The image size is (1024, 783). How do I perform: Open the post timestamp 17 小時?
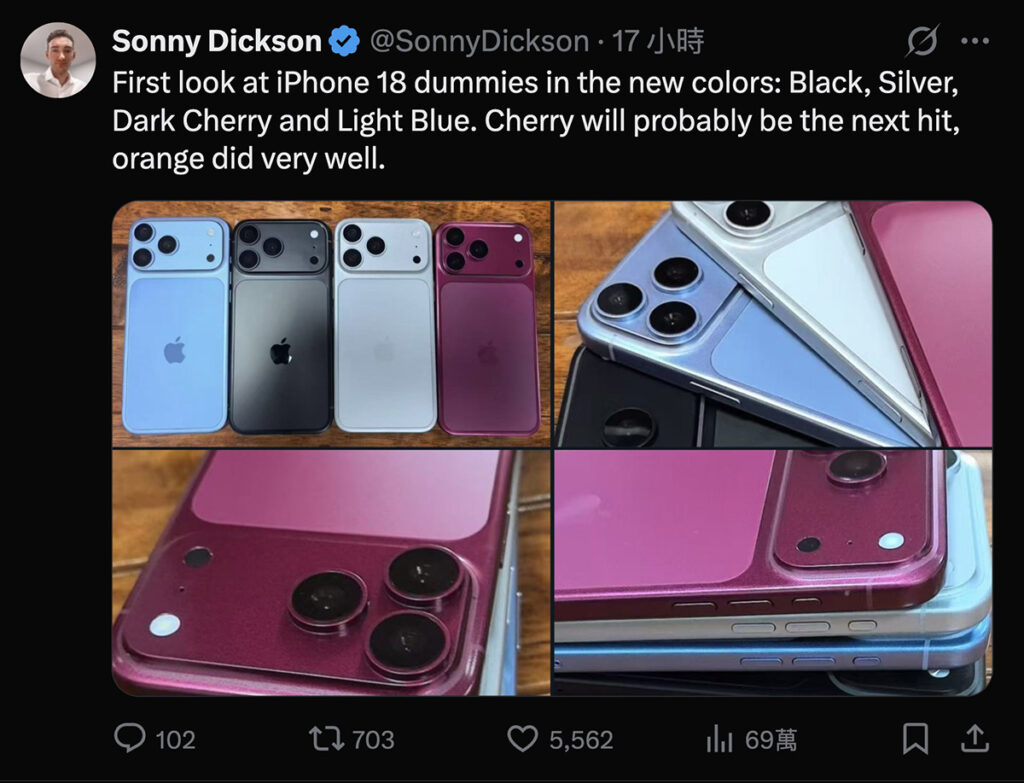click(x=658, y=41)
